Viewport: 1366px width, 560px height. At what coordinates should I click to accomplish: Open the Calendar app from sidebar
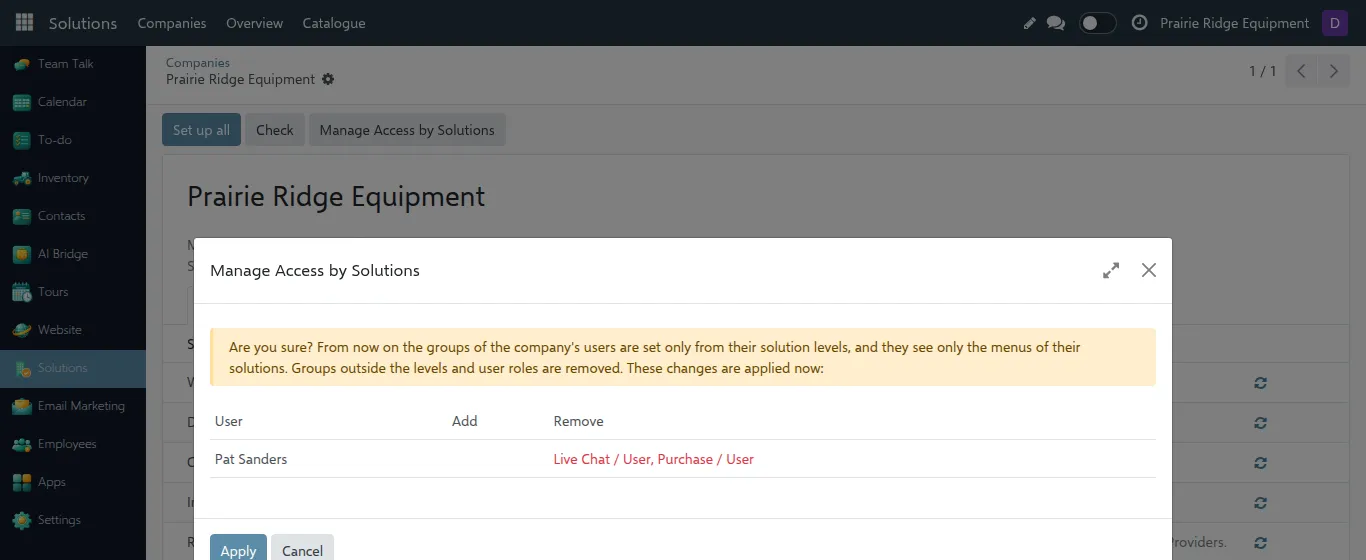point(73,102)
